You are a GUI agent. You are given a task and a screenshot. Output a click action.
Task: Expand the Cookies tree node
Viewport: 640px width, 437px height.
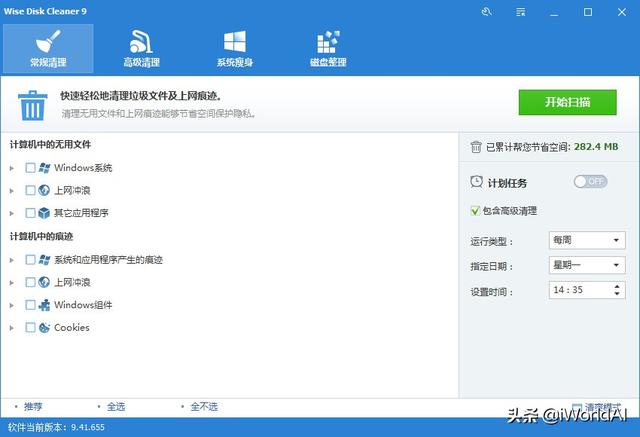[12, 328]
